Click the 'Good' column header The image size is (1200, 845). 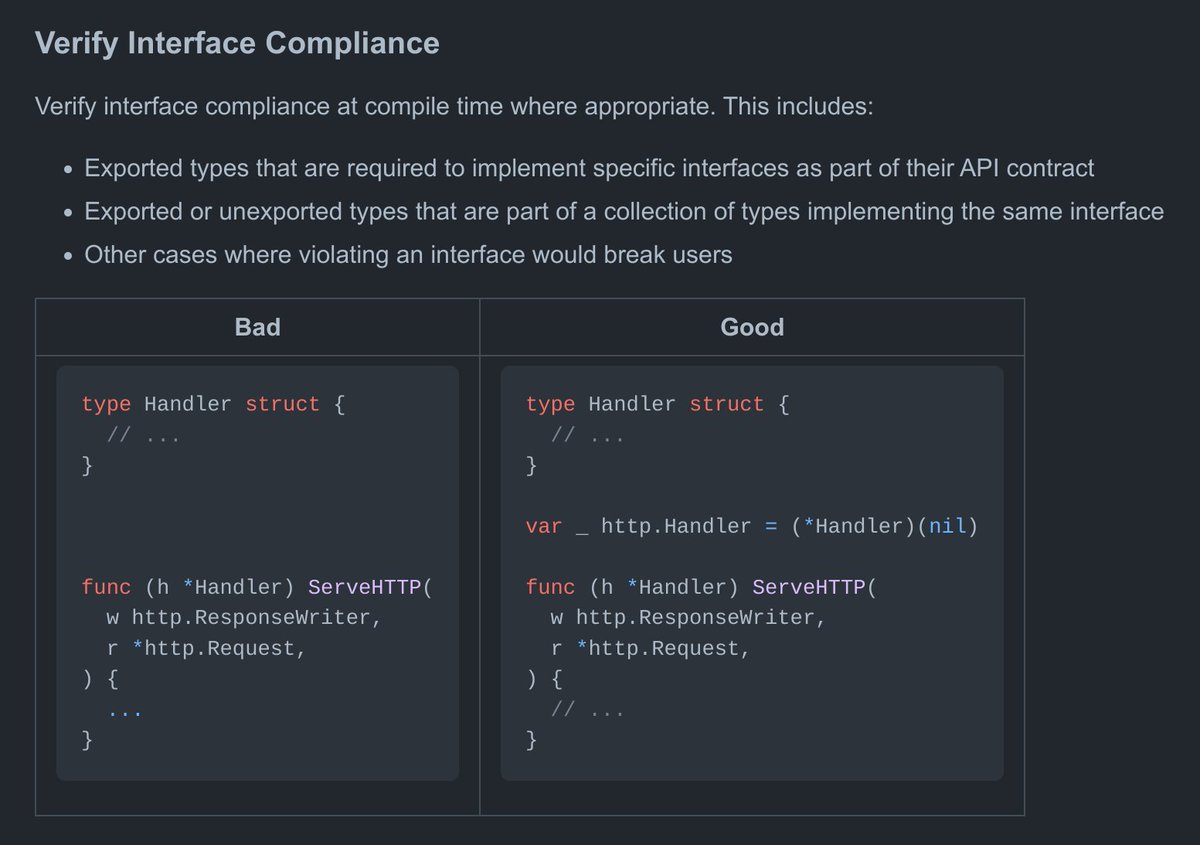point(752,327)
